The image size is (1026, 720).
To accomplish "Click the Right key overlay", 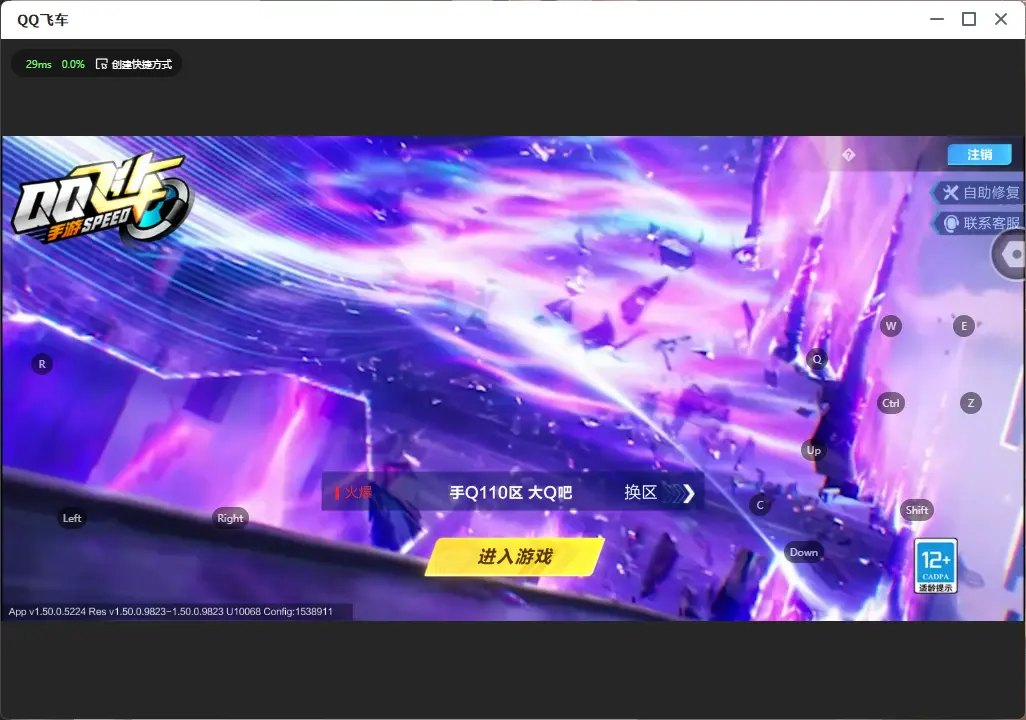I will (x=230, y=518).
